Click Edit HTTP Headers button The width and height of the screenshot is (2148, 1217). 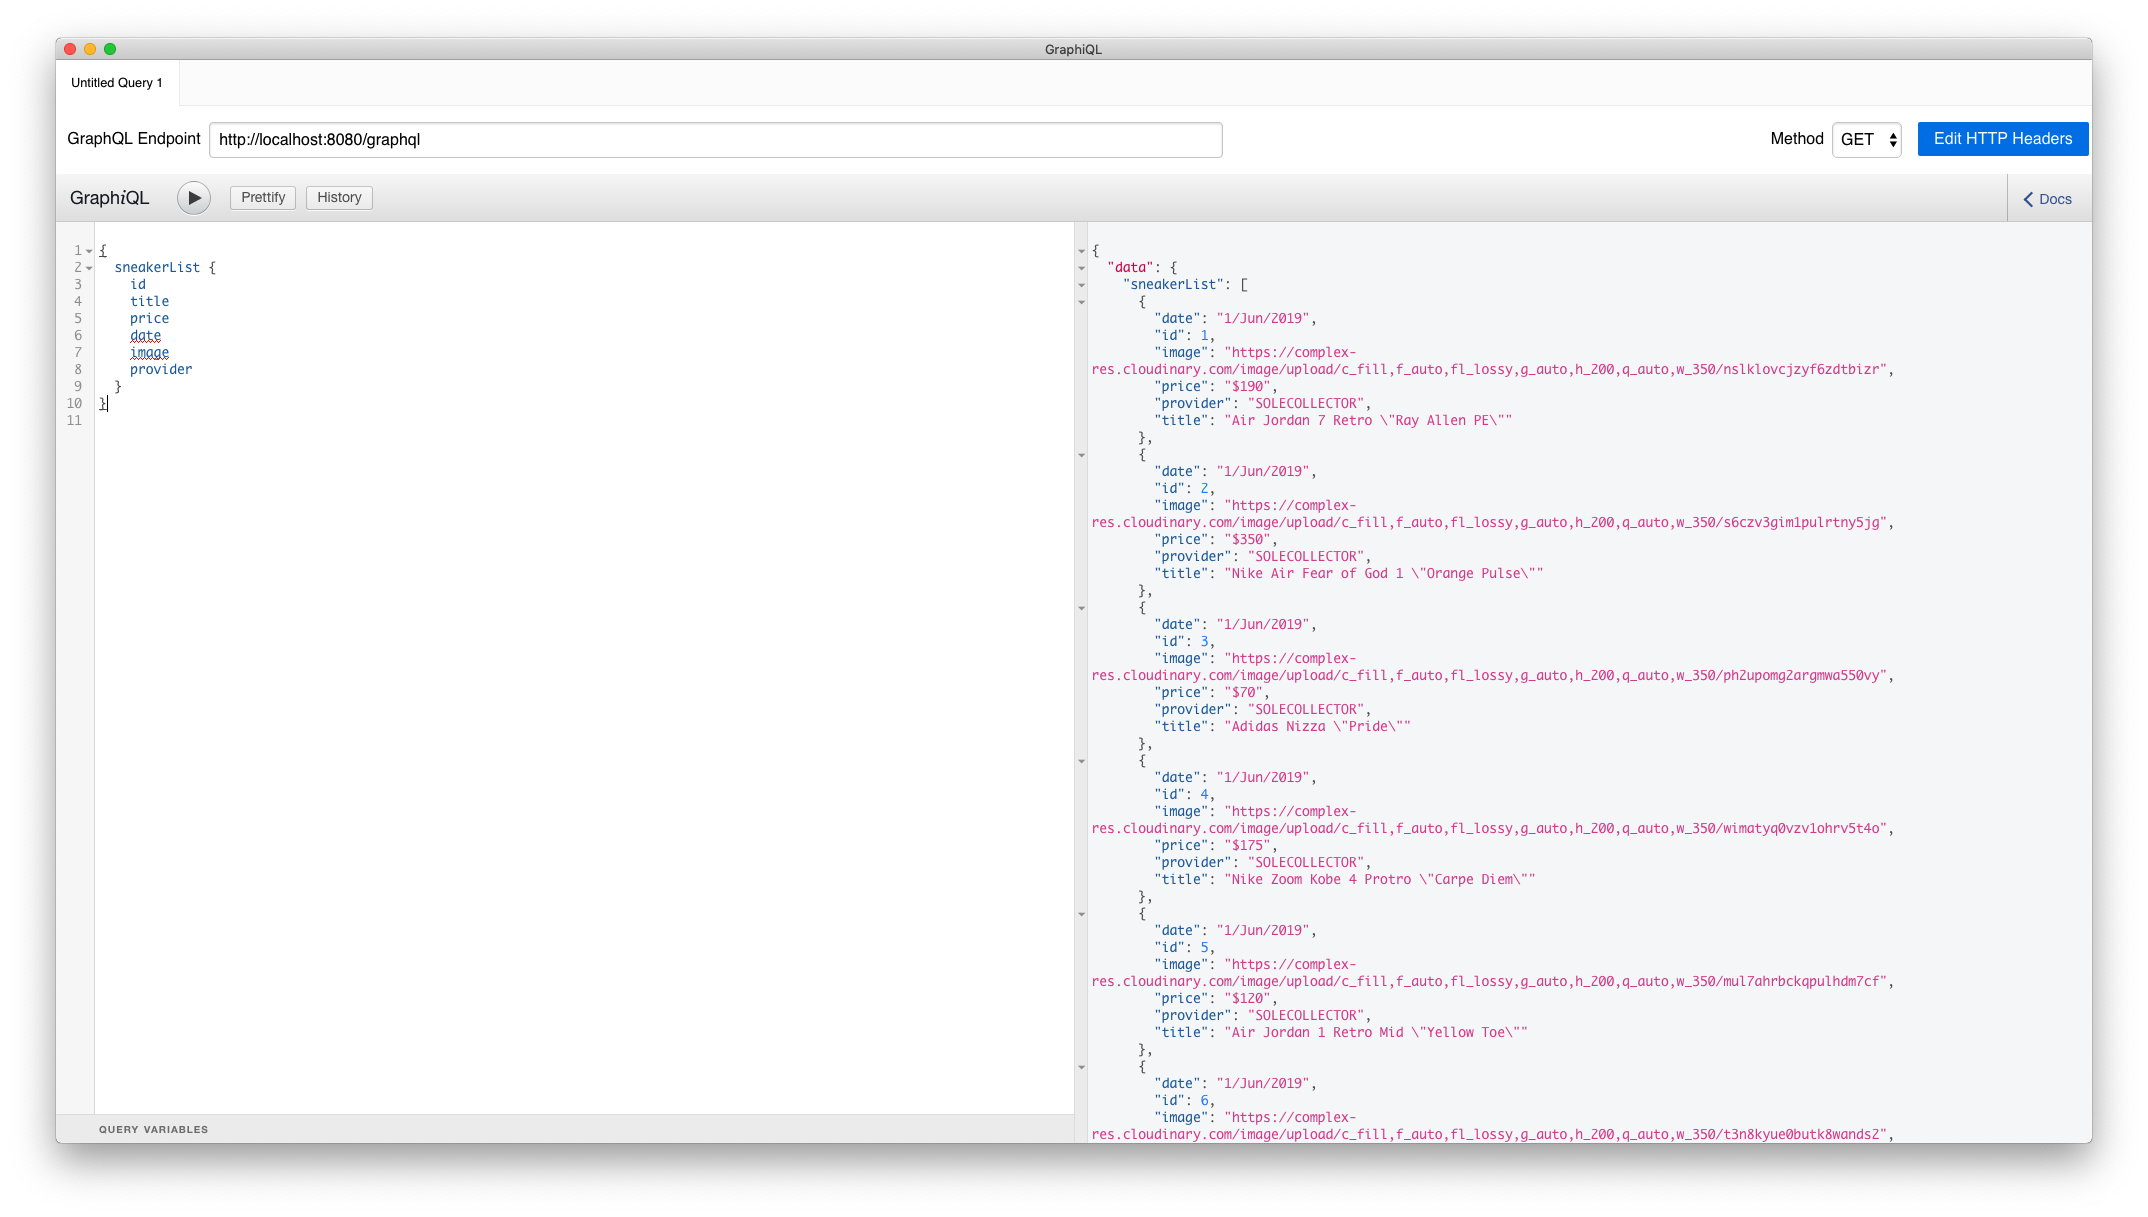[2002, 139]
